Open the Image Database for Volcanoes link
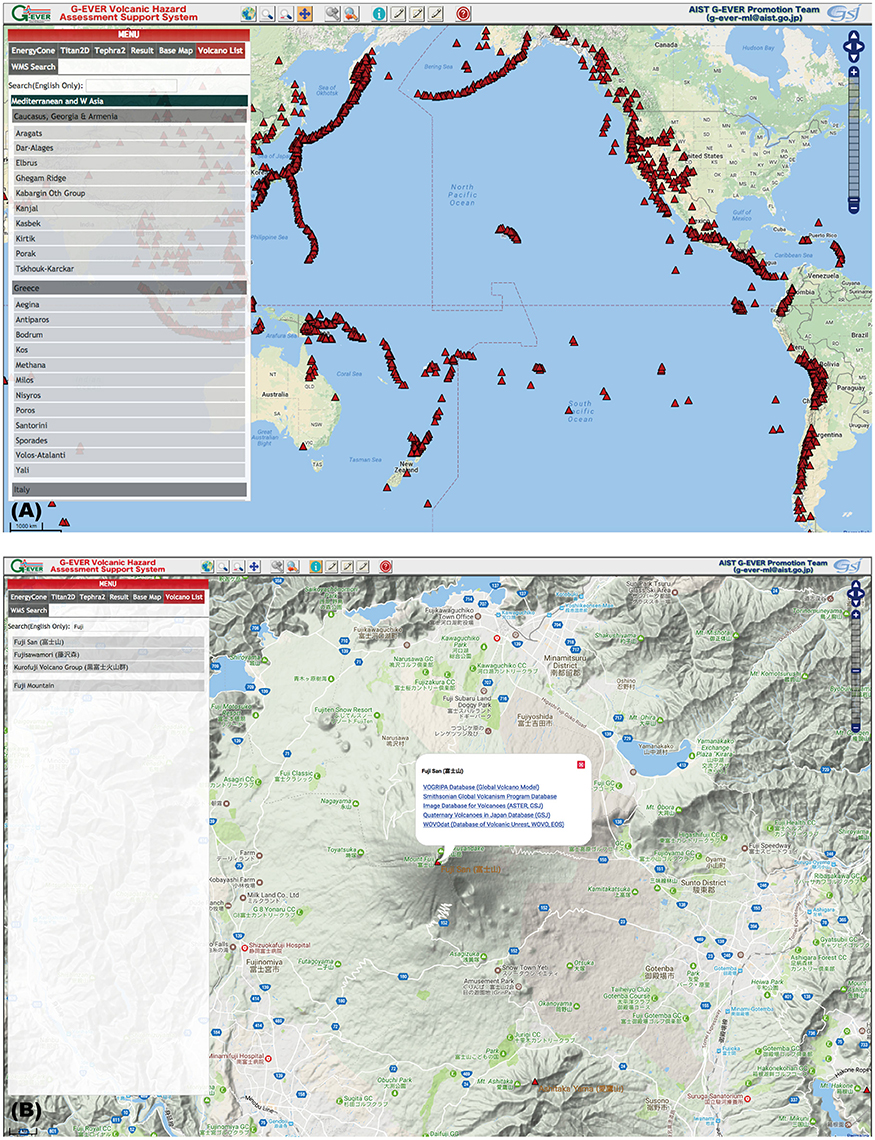Screen dimensions: 875x1140 pyautogui.click(x=481, y=806)
